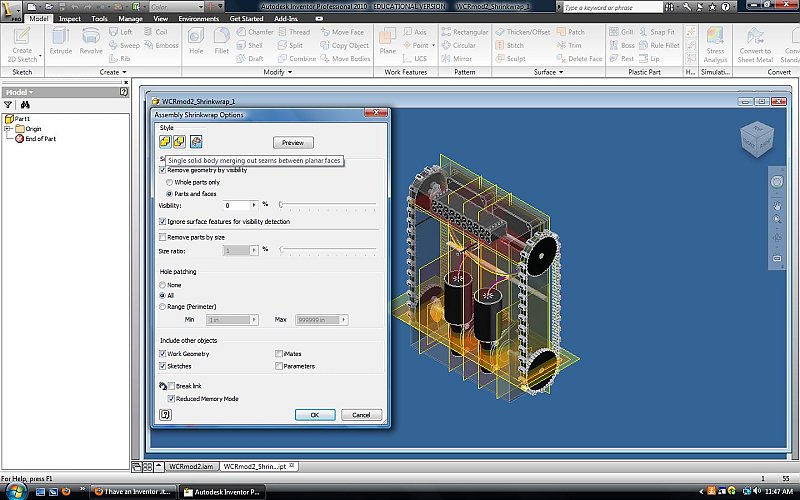Screen dimensions: 800x500
Task: Open Firefox from quick launch bar
Action: [66, 492]
